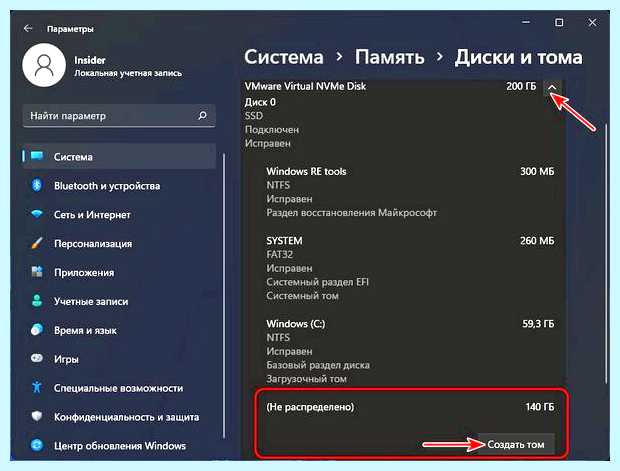Click the Игры gamepad icon
The height and width of the screenshot is (471, 620).
point(37,358)
